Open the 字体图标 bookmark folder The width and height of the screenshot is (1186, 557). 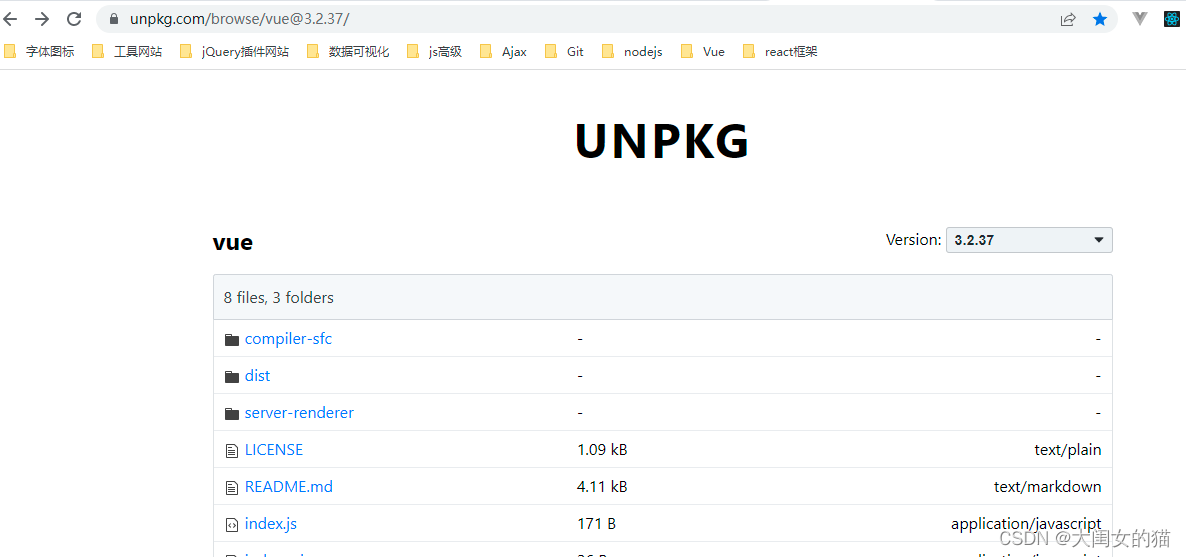[x=39, y=51]
